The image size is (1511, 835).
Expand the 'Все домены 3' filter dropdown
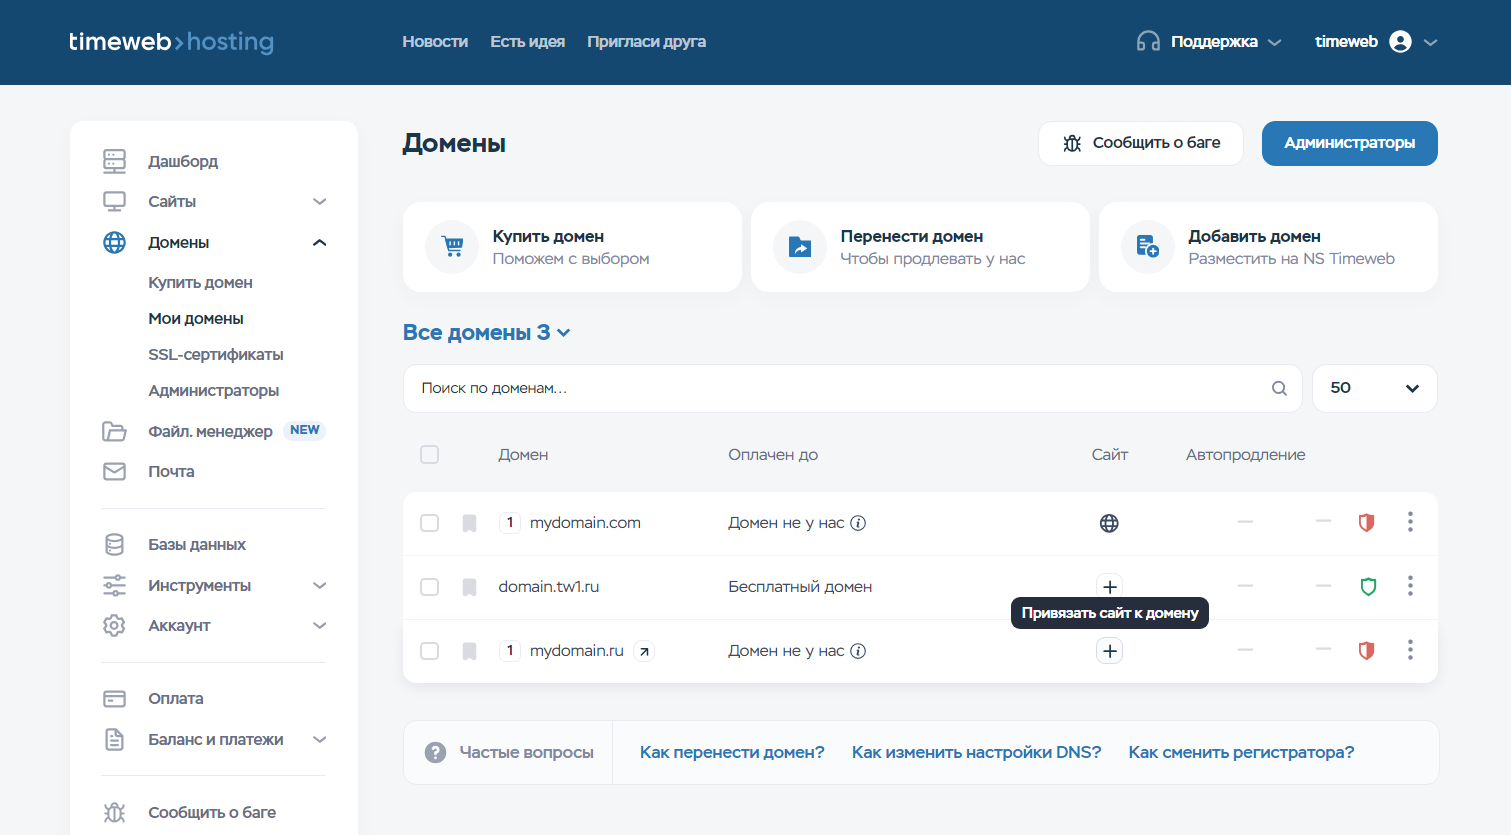coord(486,333)
